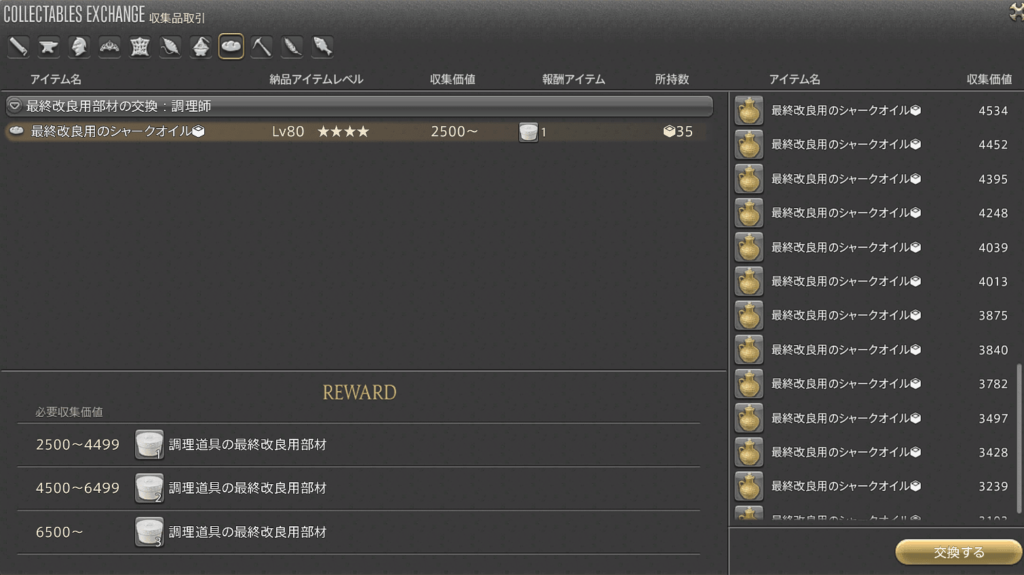
Task: Select the Leatherworker hide job icon
Action: tap(140, 46)
